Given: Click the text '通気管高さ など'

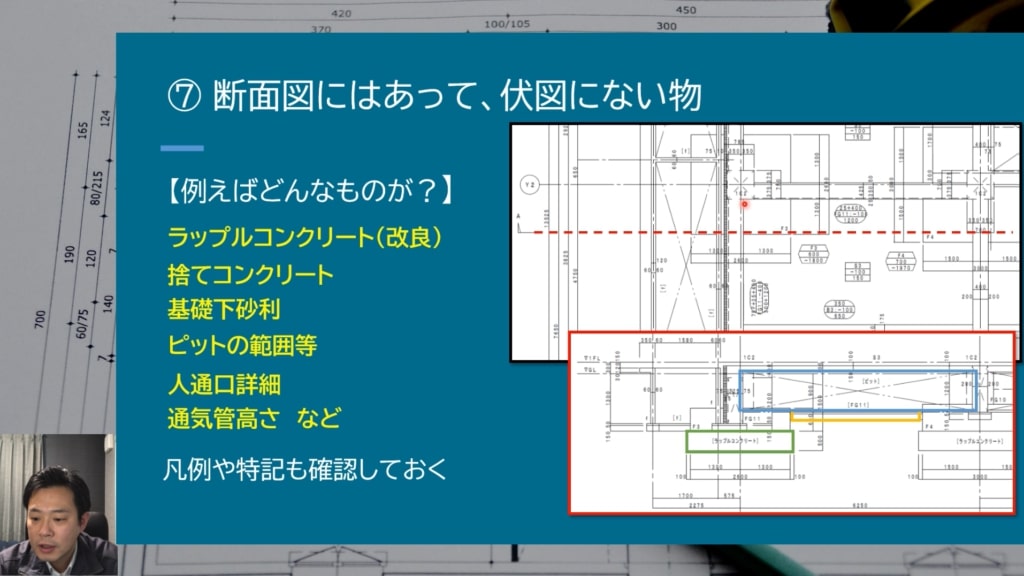Looking at the screenshot, I should (254, 418).
